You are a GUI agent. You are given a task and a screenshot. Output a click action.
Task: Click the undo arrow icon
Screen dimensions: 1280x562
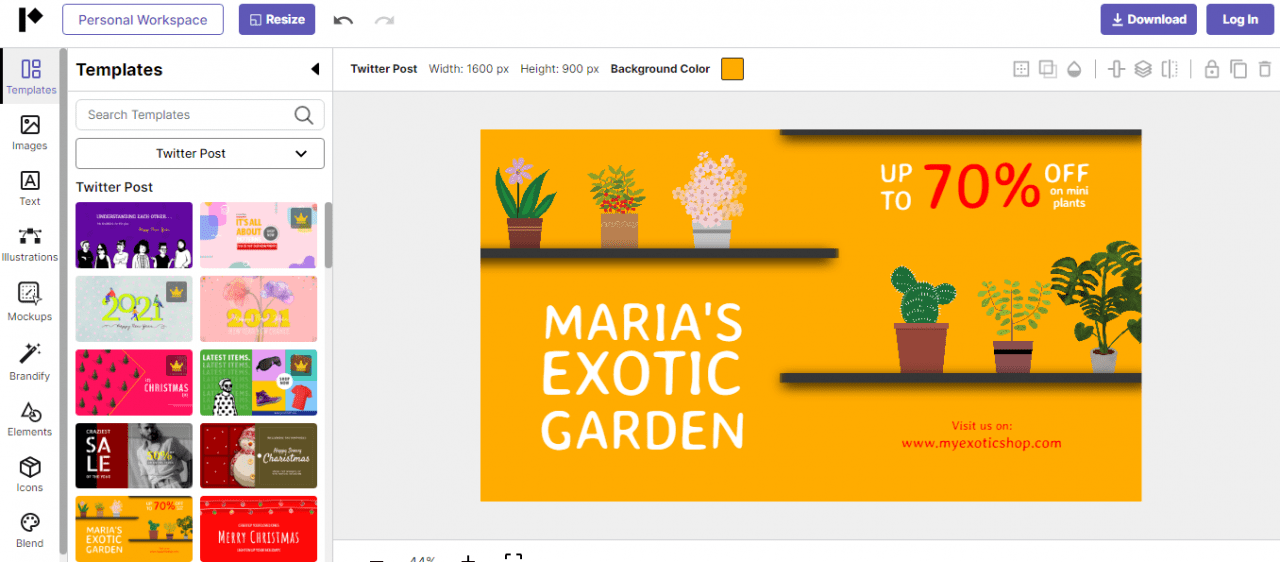point(343,20)
